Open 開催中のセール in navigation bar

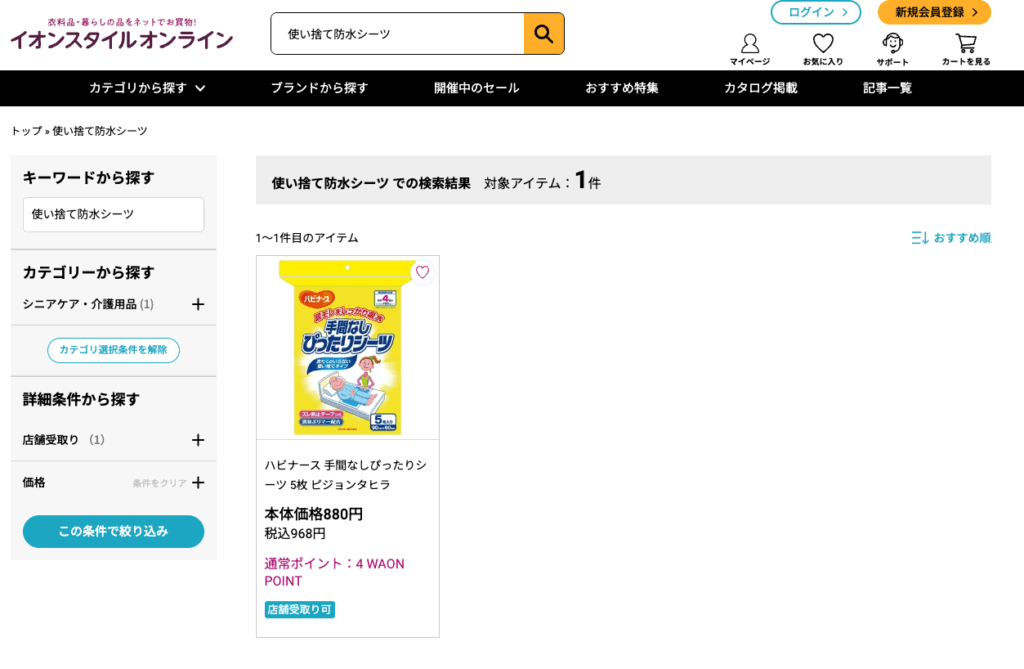(x=477, y=88)
